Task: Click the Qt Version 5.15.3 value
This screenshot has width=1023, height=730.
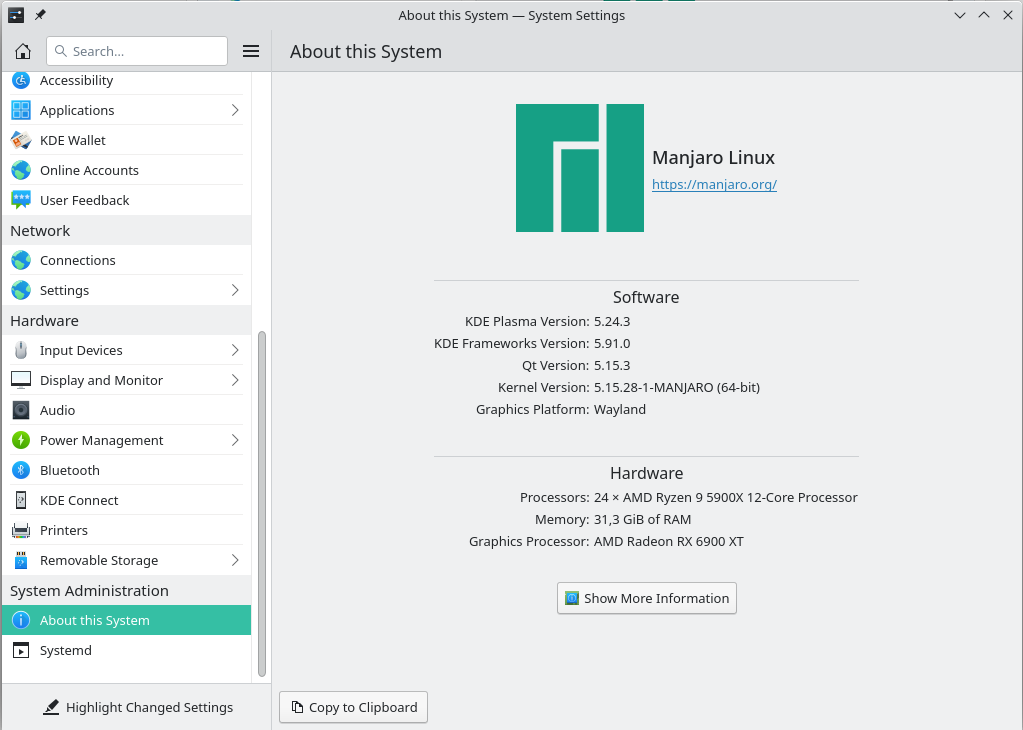Action: (x=612, y=365)
